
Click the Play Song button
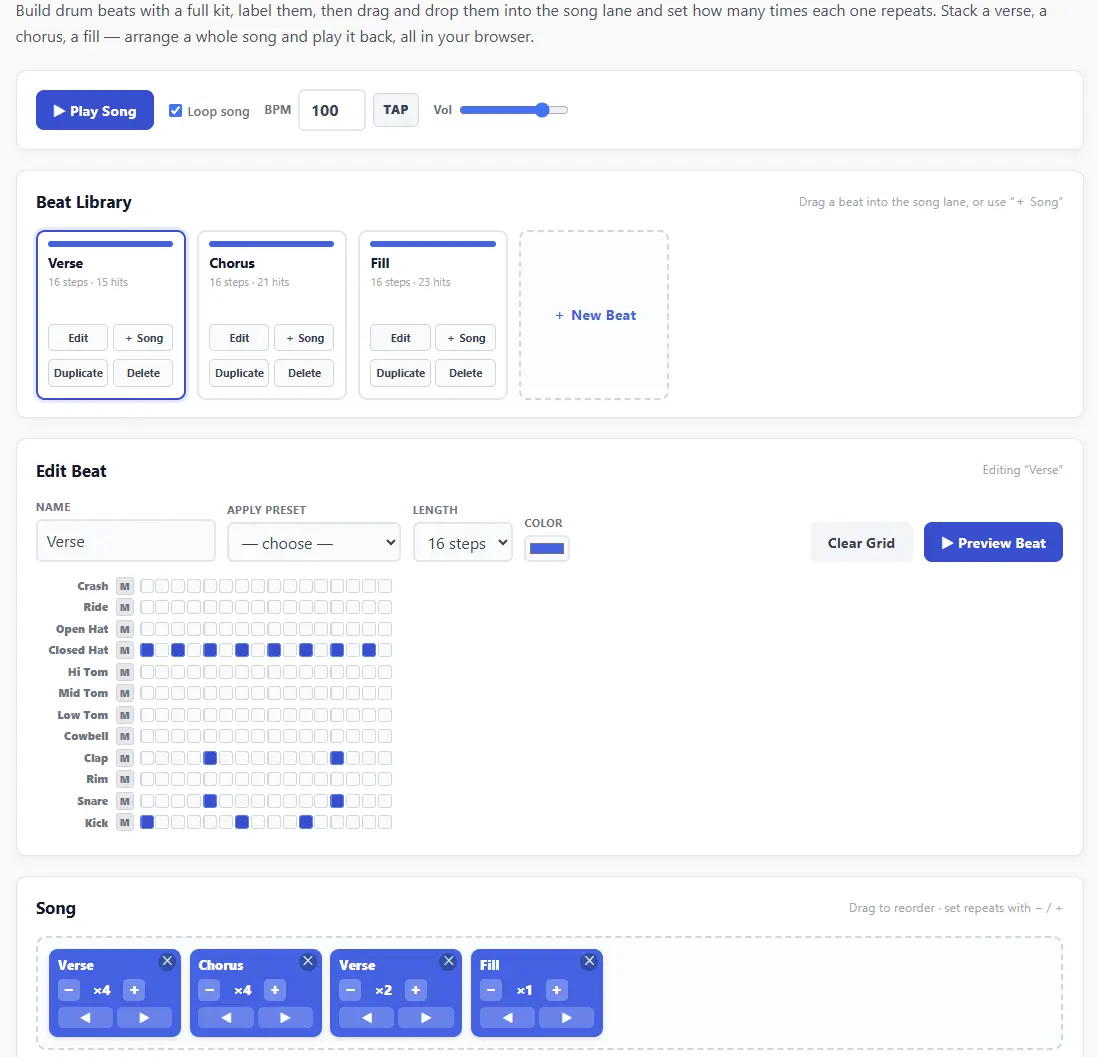pyautogui.click(x=95, y=110)
